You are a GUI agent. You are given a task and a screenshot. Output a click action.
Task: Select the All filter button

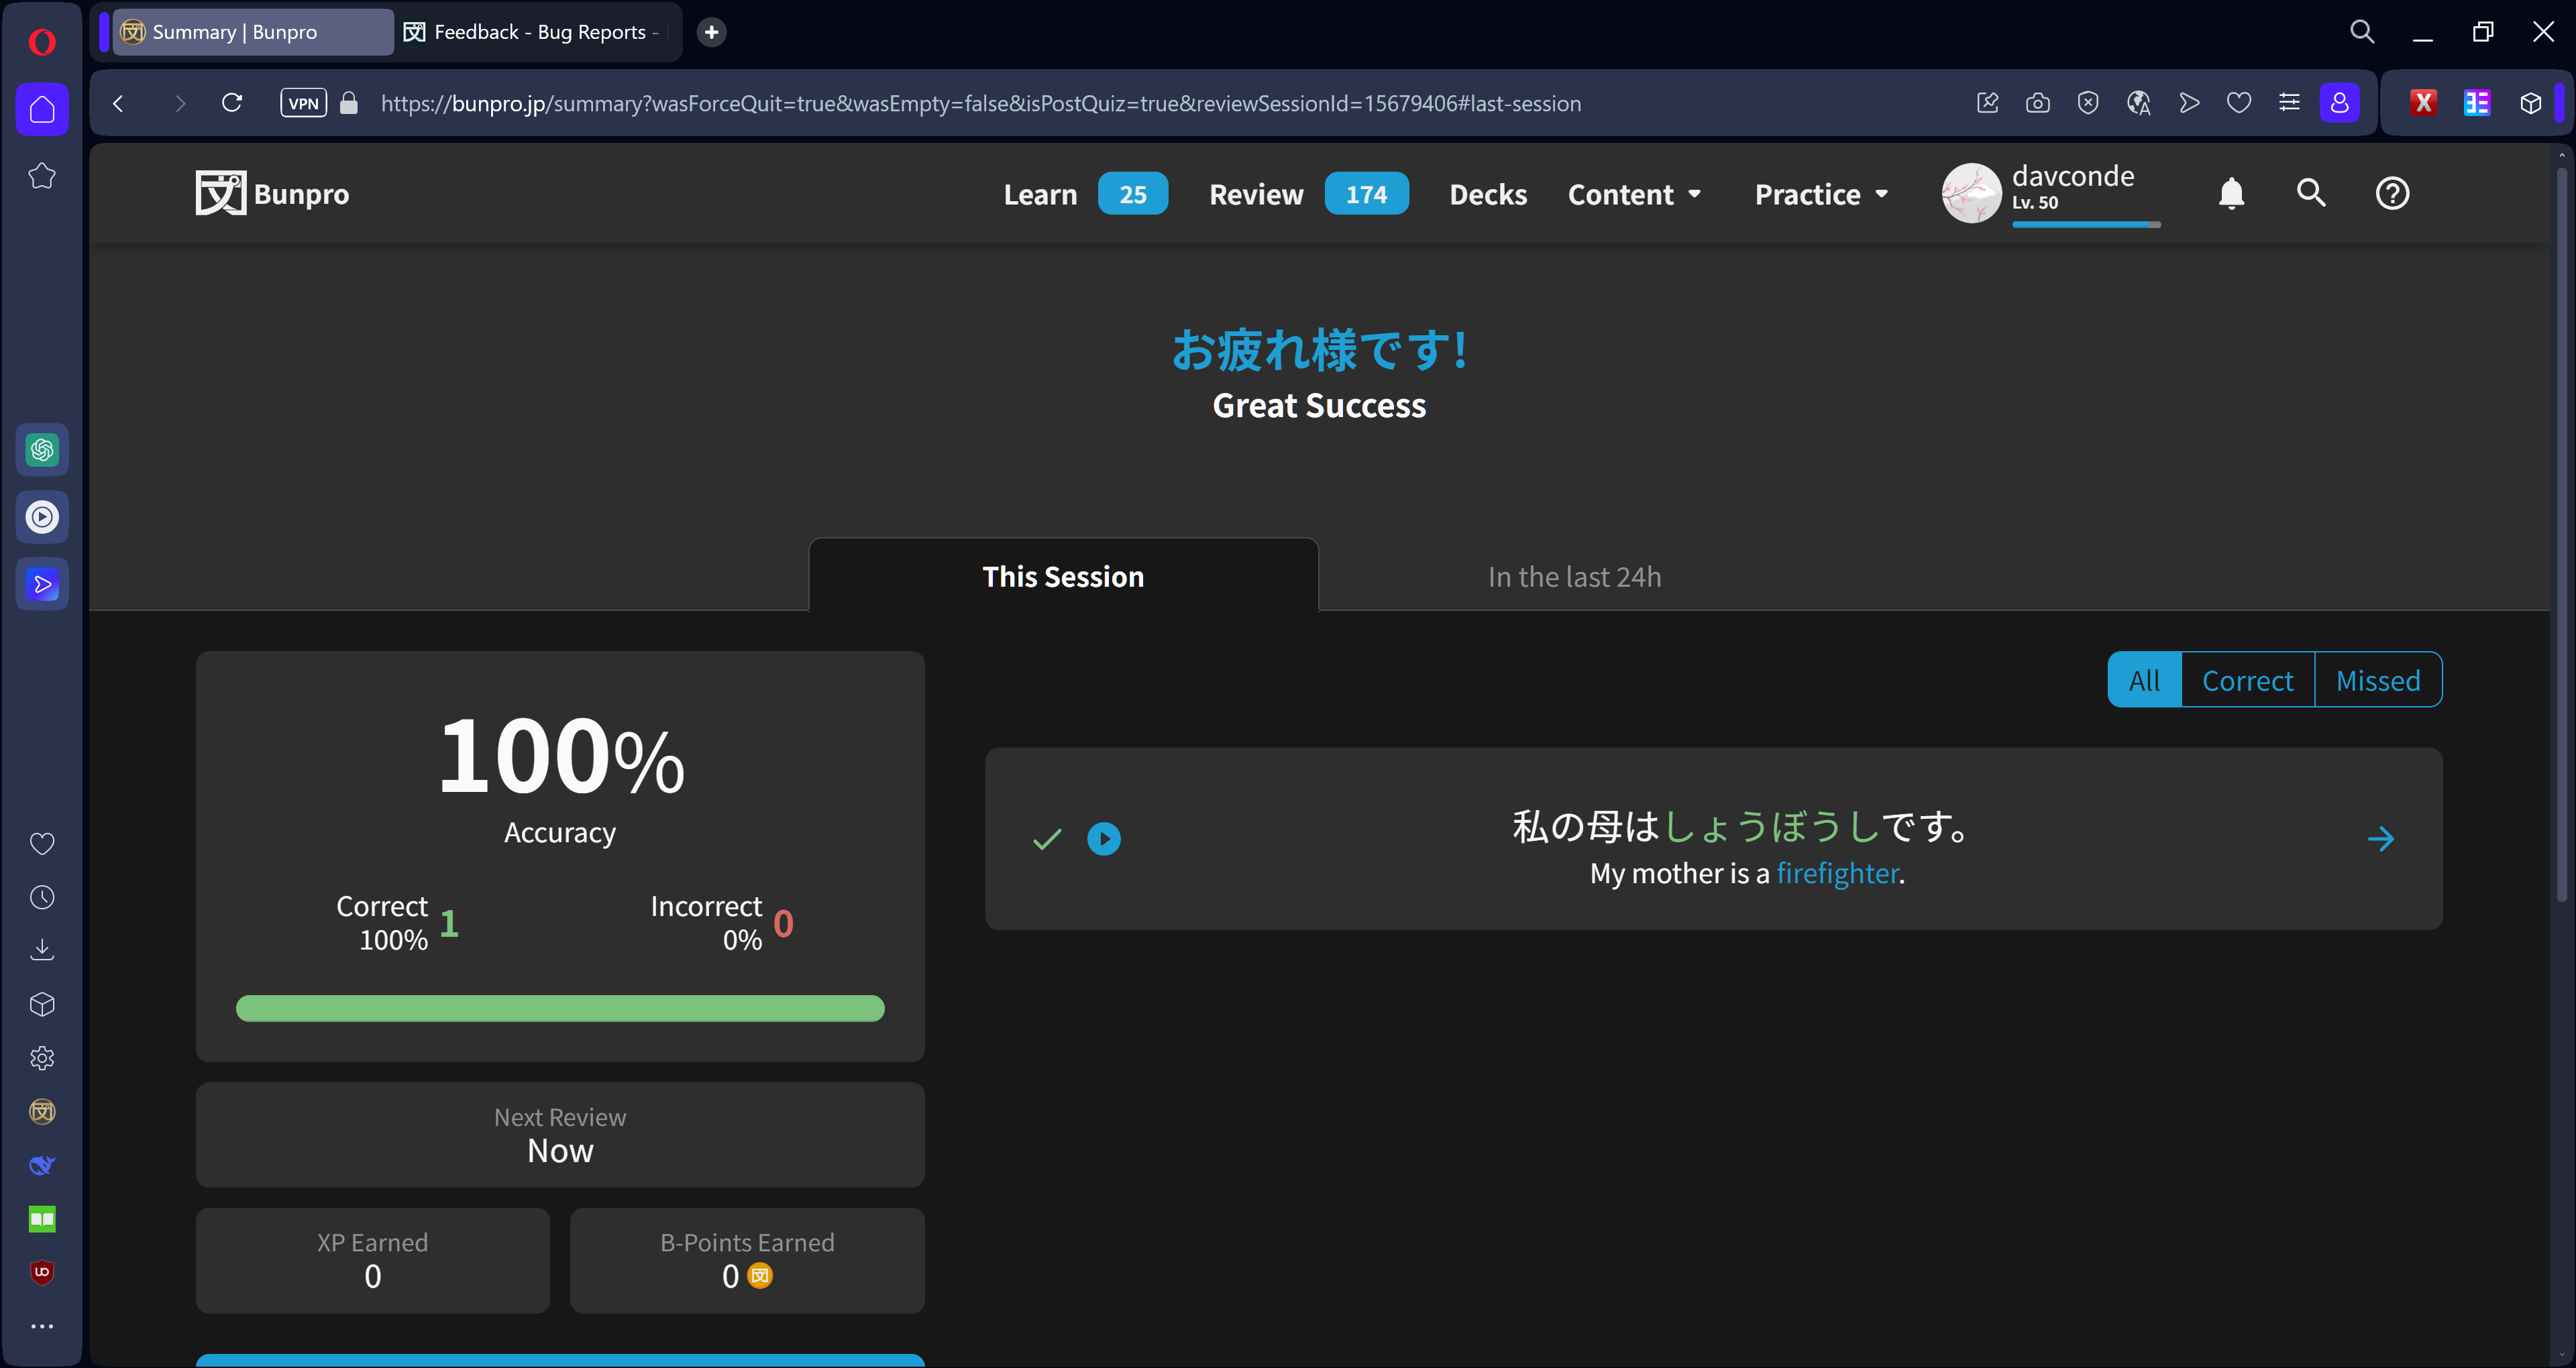point(2144,680)
